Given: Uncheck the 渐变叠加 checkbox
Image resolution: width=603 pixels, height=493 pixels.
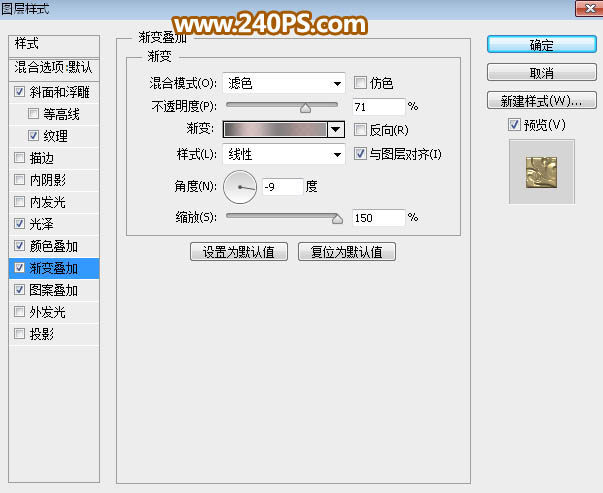Looking at the screenshot, I should pos(19,268).
